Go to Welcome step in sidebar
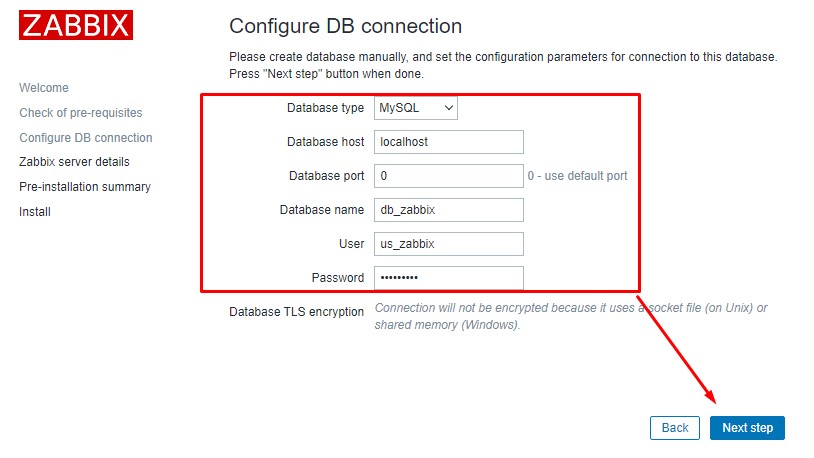 [44, 88]
